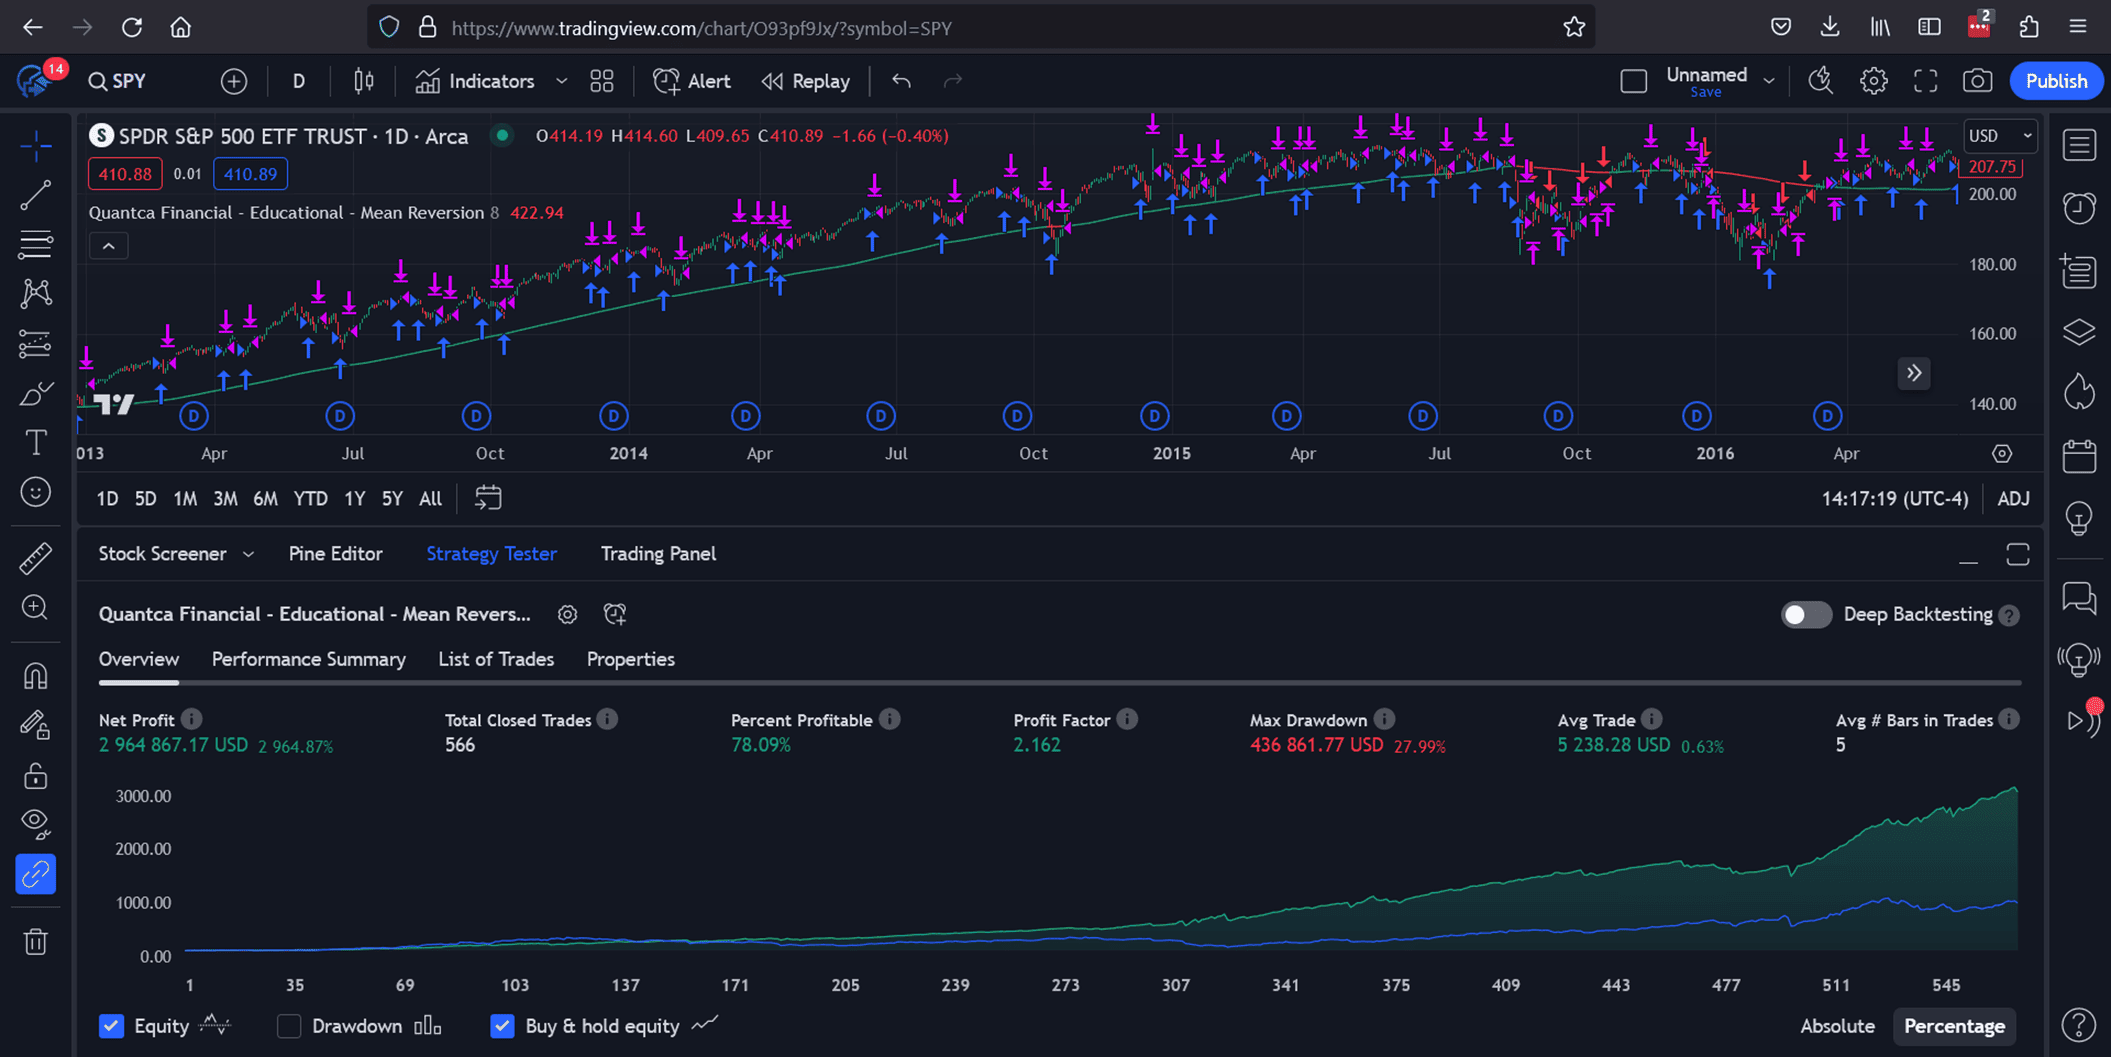The image size is (2111, 1057).
Task: Open the Strategy Tester tab
Action: coord(491,554)
